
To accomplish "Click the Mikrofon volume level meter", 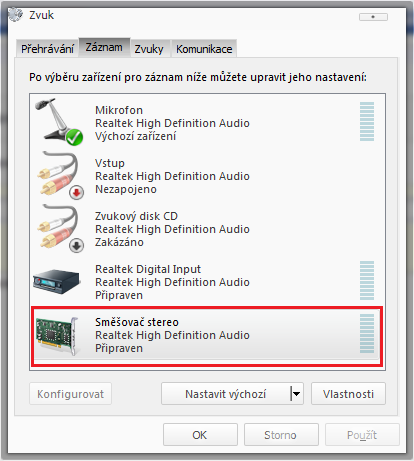I will point(367,122).
